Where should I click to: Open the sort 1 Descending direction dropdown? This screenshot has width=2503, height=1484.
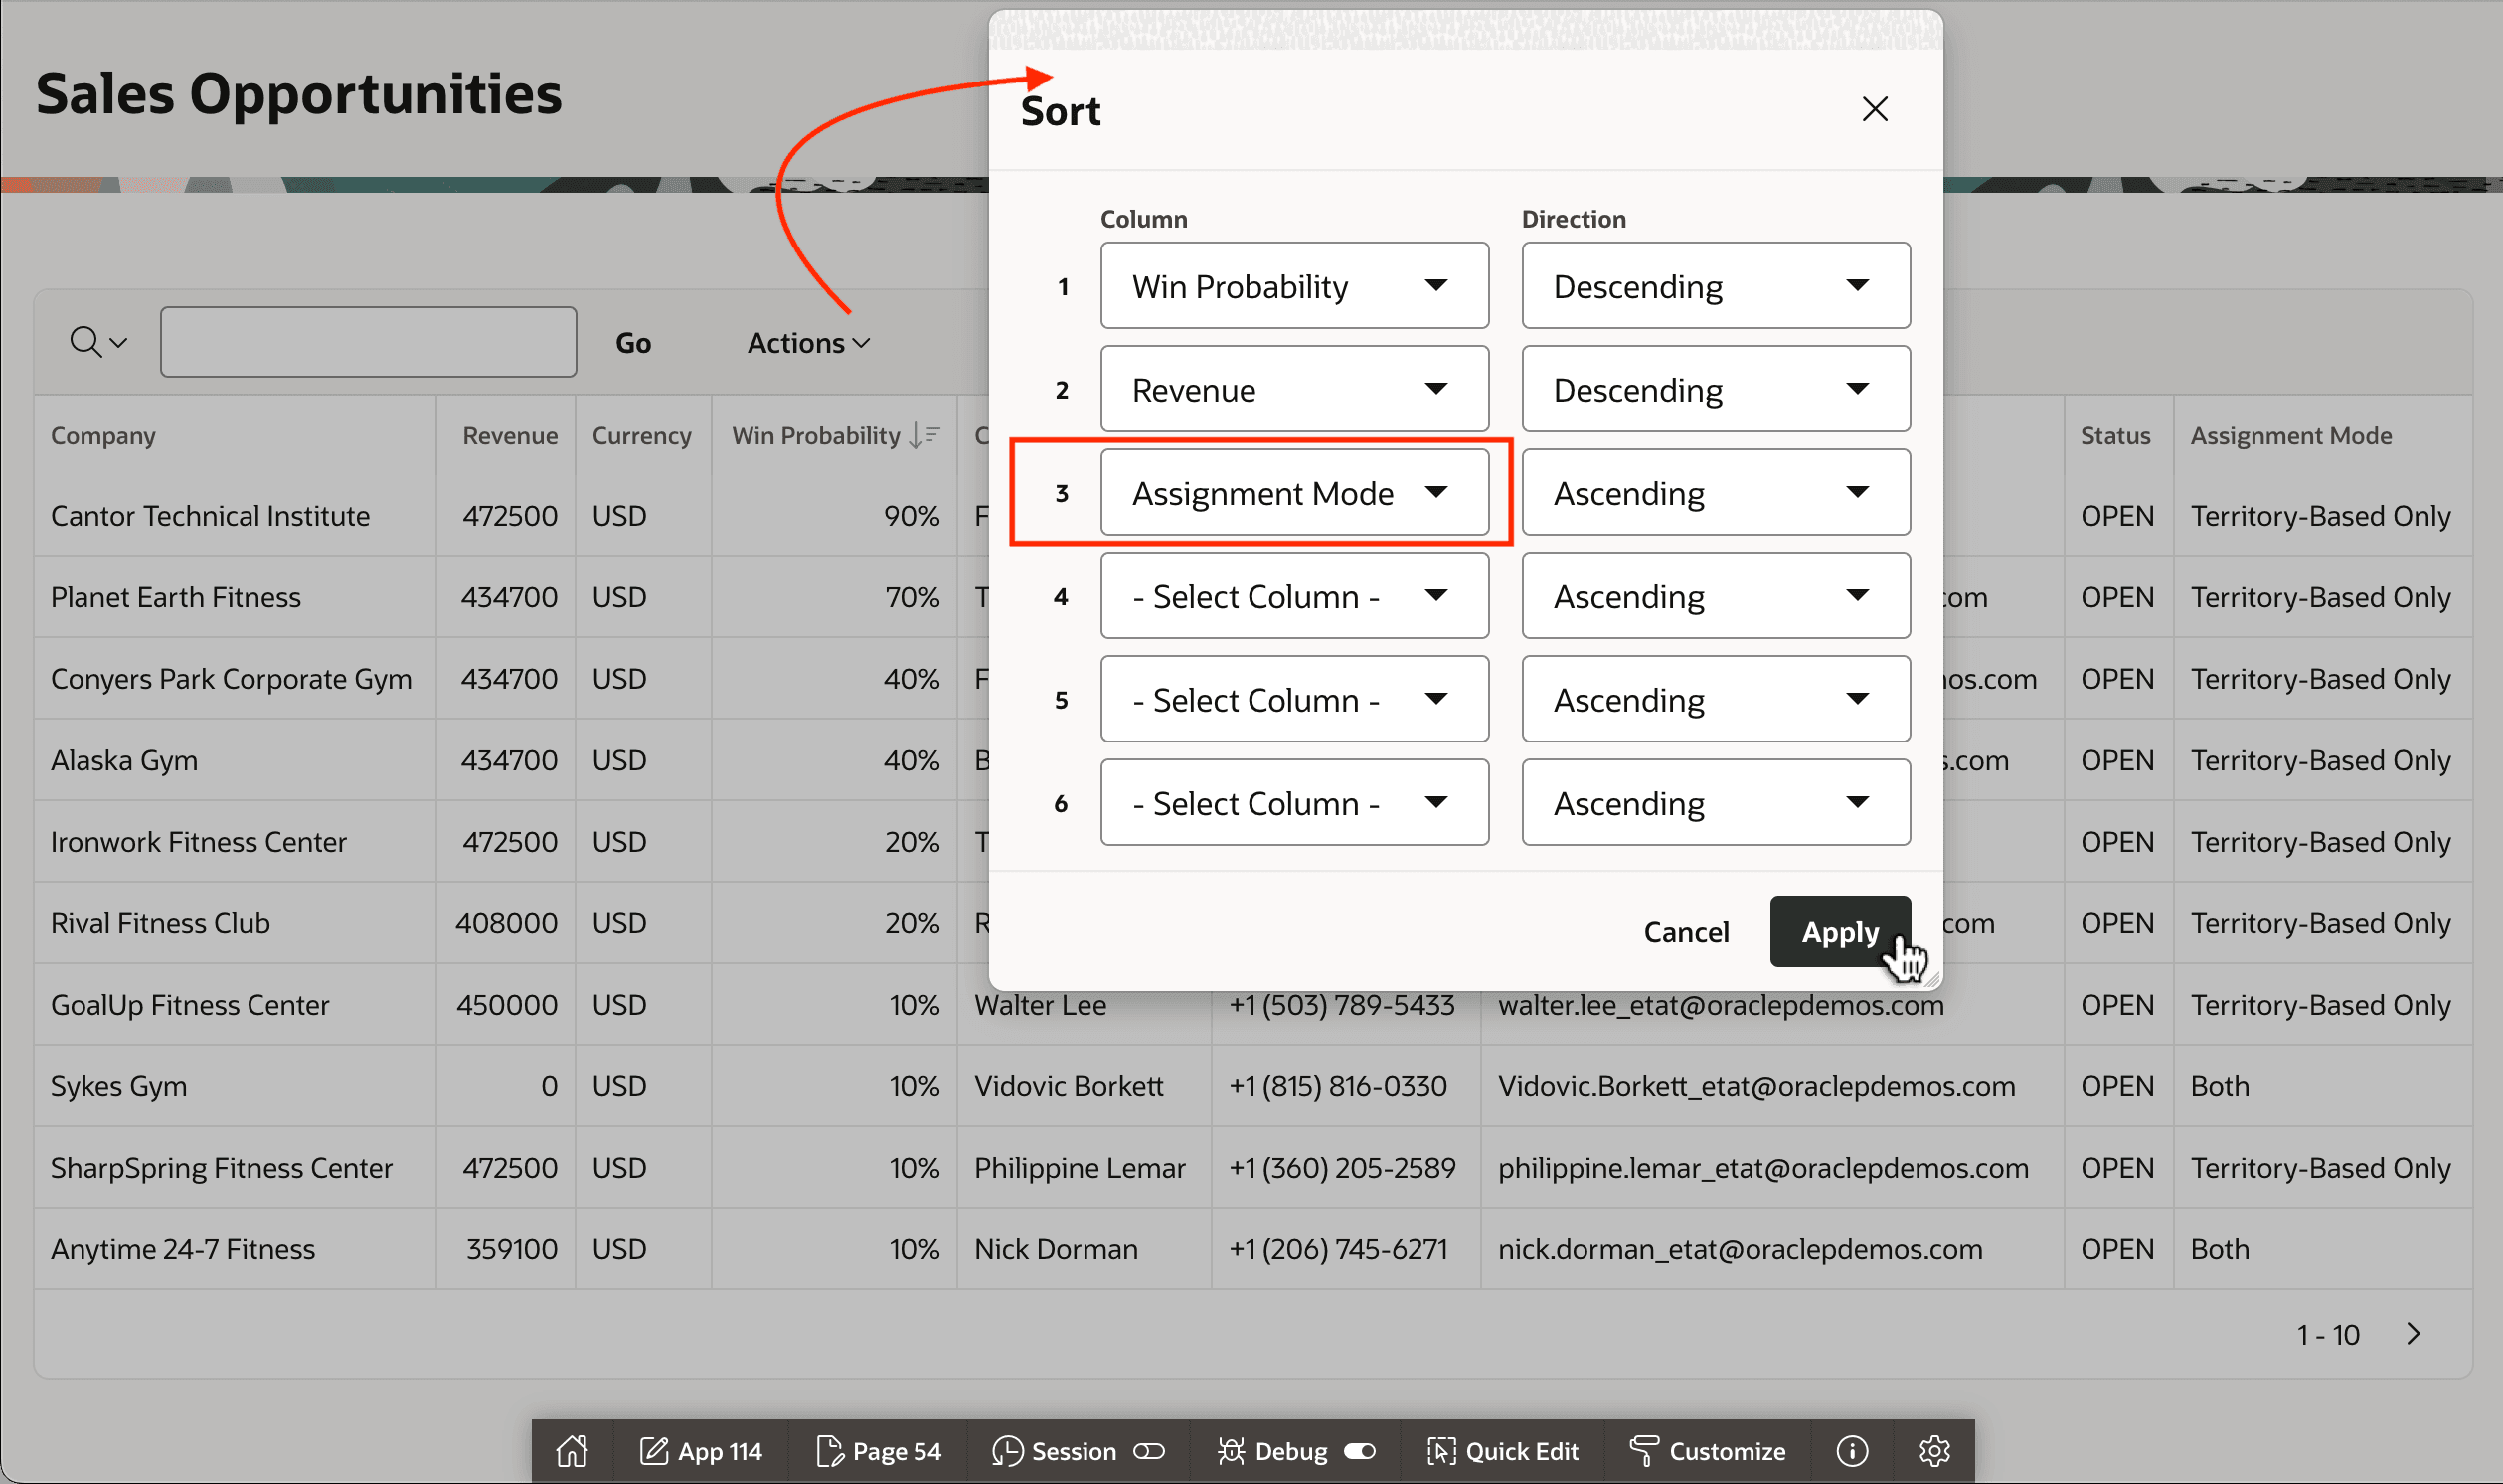(1715, 286)
